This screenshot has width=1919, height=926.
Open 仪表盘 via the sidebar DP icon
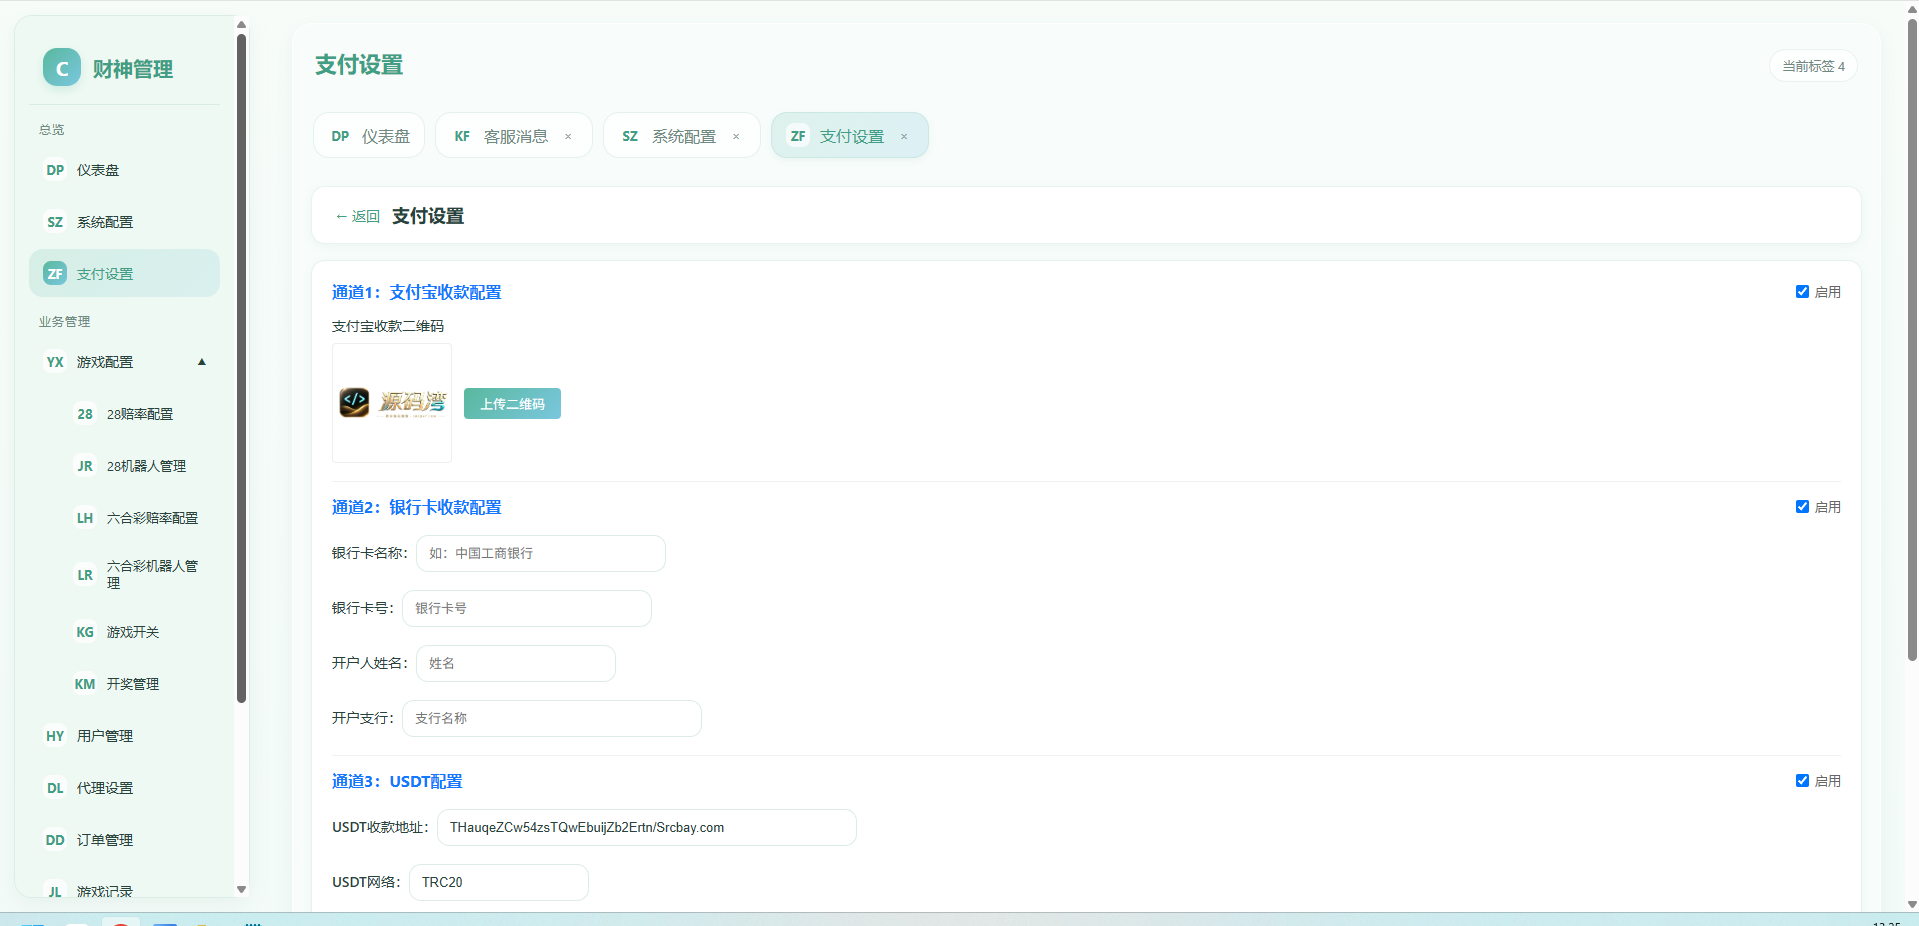[55, 170]
